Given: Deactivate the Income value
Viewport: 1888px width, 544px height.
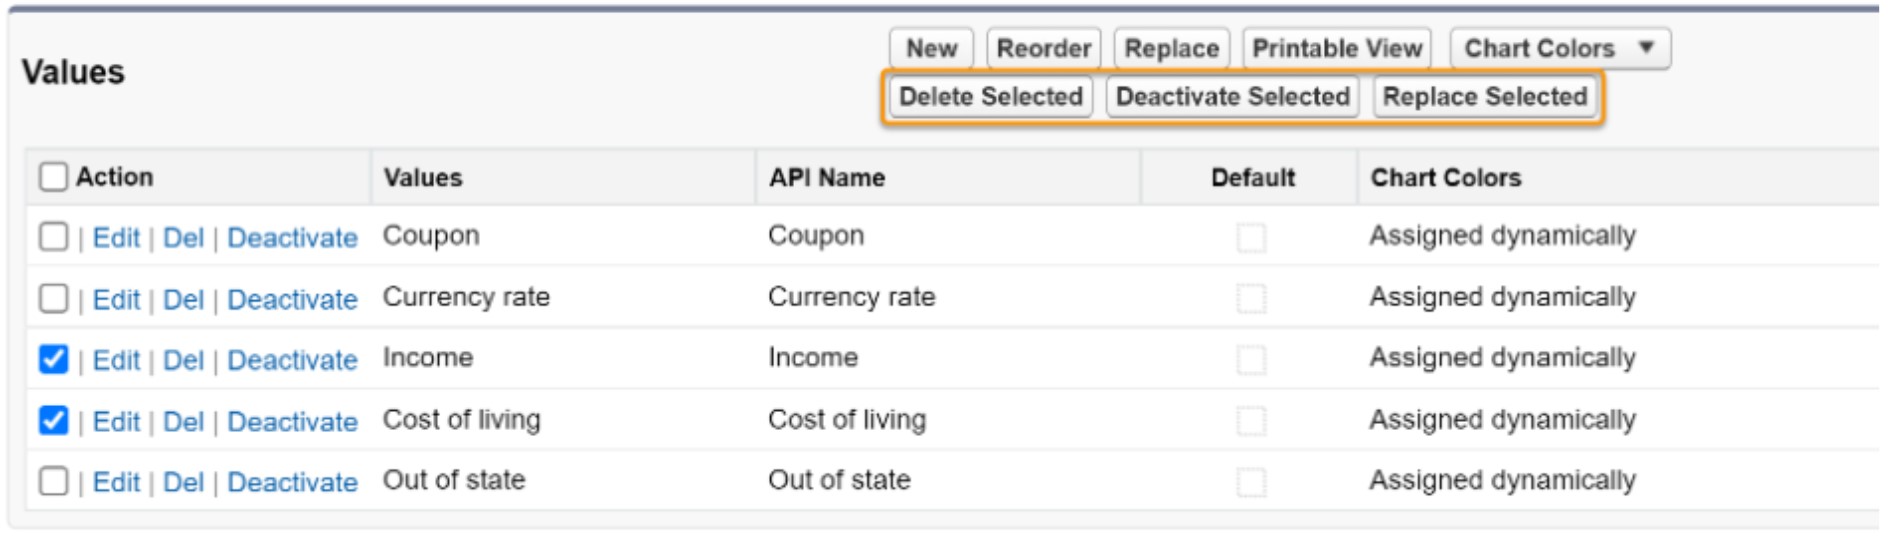Looking at the screenshot, I should coord(292,360).
